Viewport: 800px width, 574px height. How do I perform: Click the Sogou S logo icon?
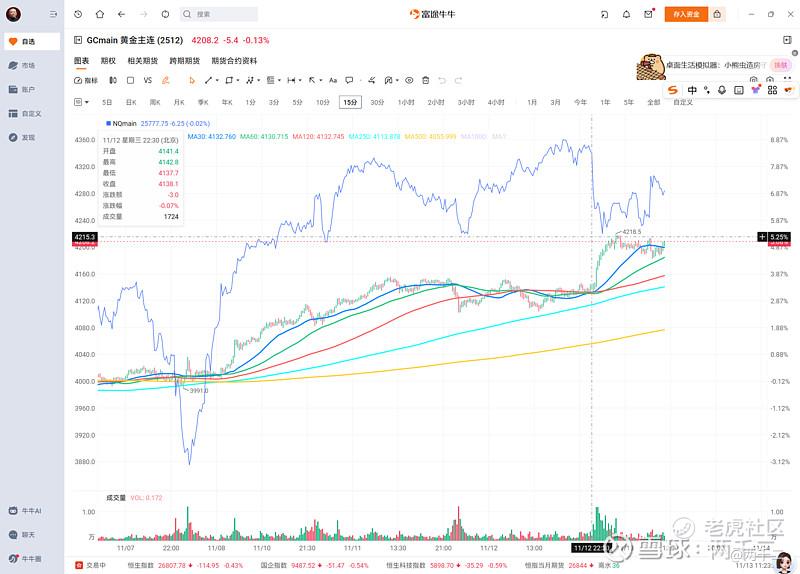[x=673, y=90]
